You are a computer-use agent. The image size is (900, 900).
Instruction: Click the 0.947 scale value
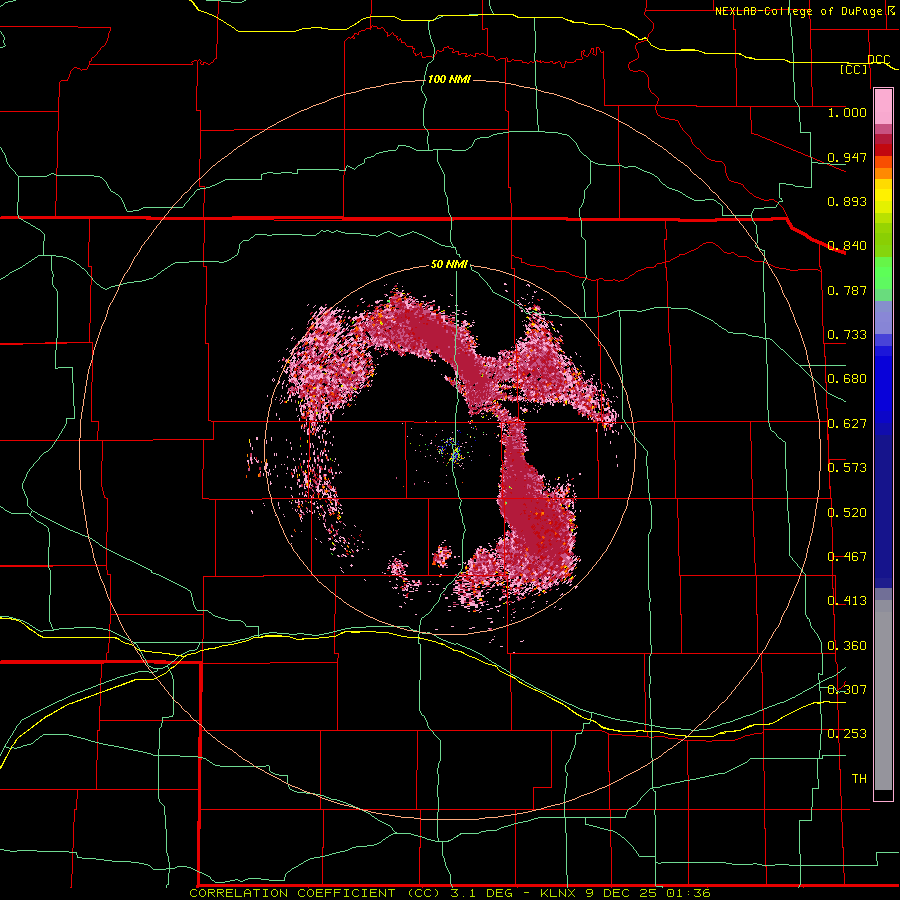(x=847, y=157)
